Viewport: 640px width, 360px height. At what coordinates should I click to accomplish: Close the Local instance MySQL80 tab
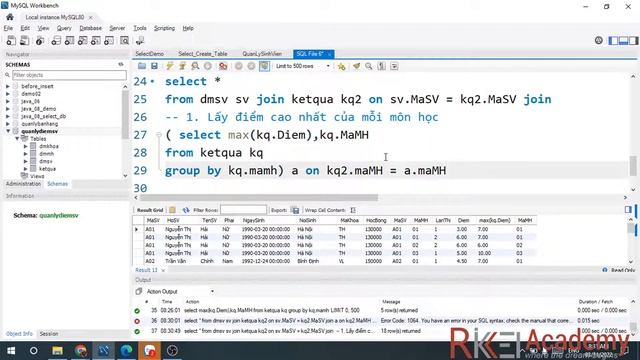coord(90,17)
